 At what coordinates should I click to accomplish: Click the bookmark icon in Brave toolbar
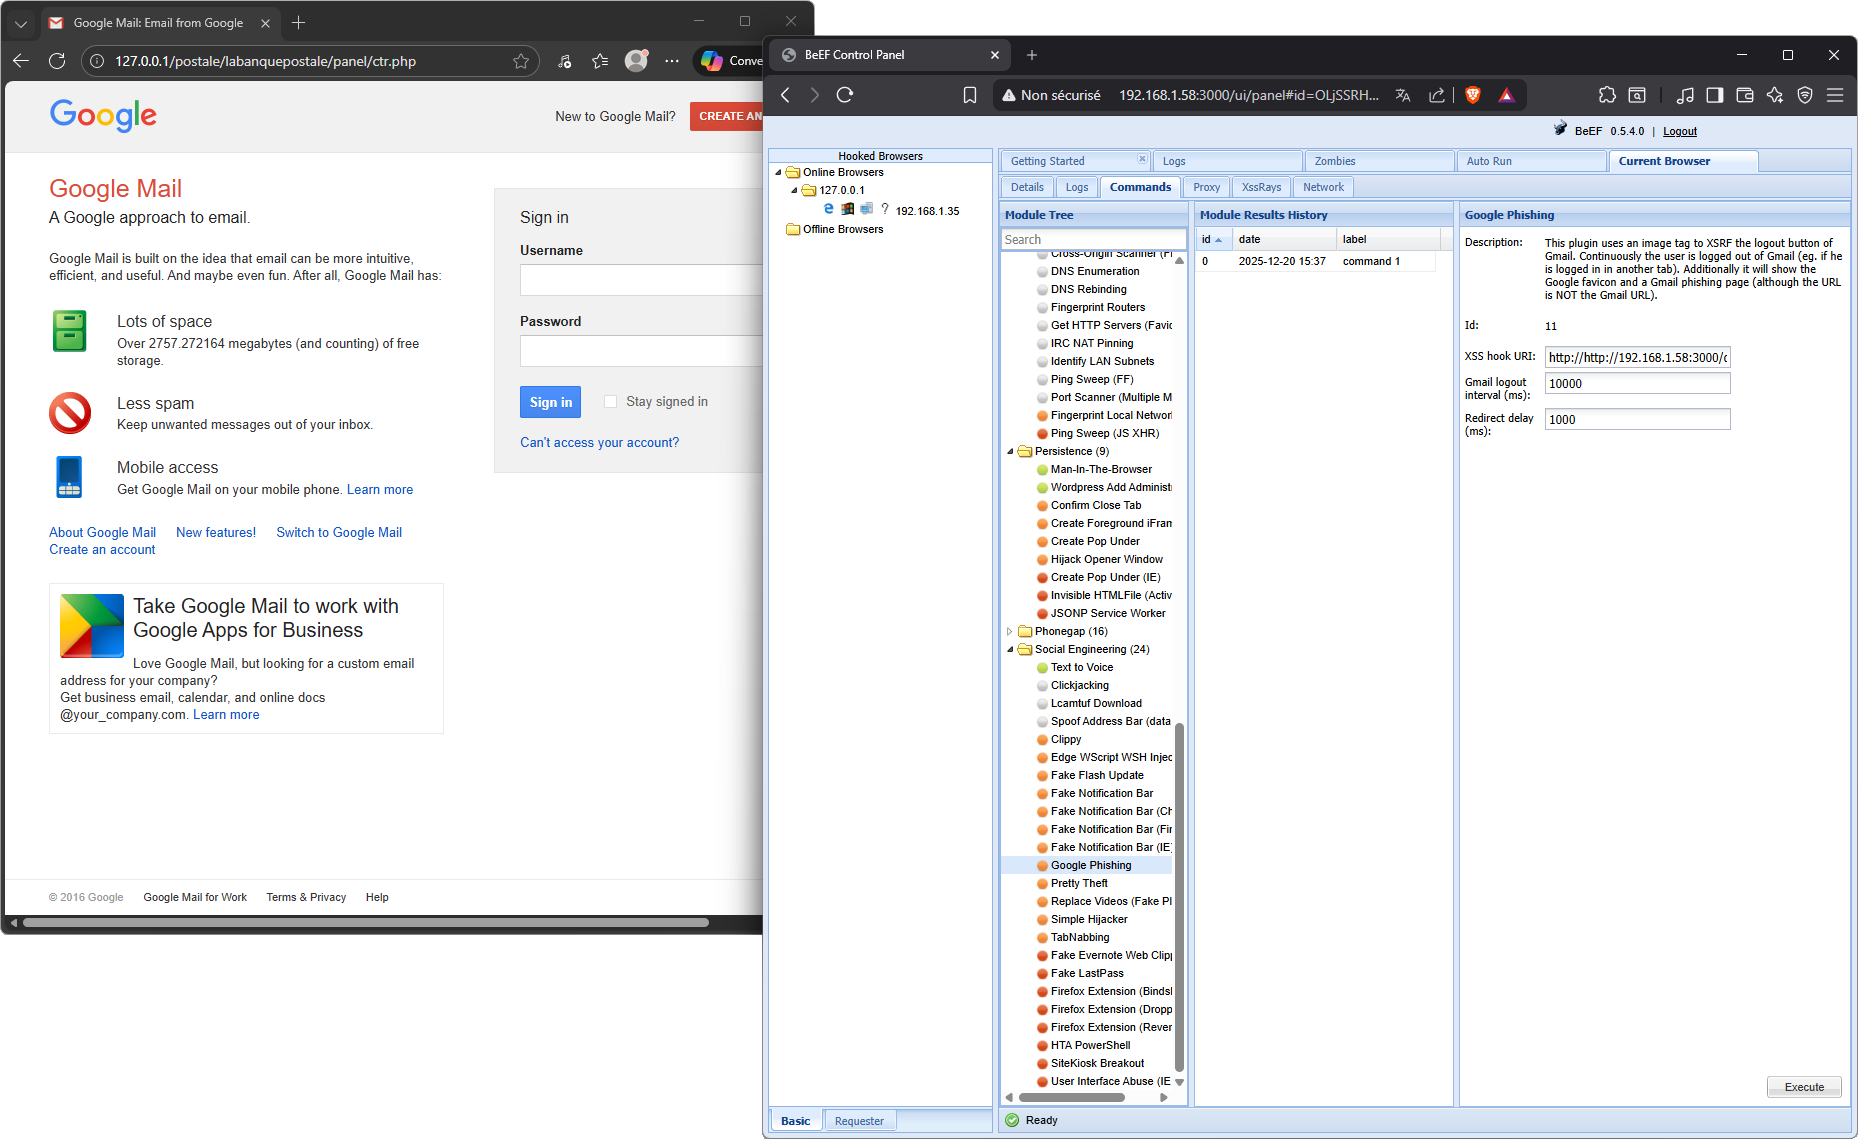969,95
